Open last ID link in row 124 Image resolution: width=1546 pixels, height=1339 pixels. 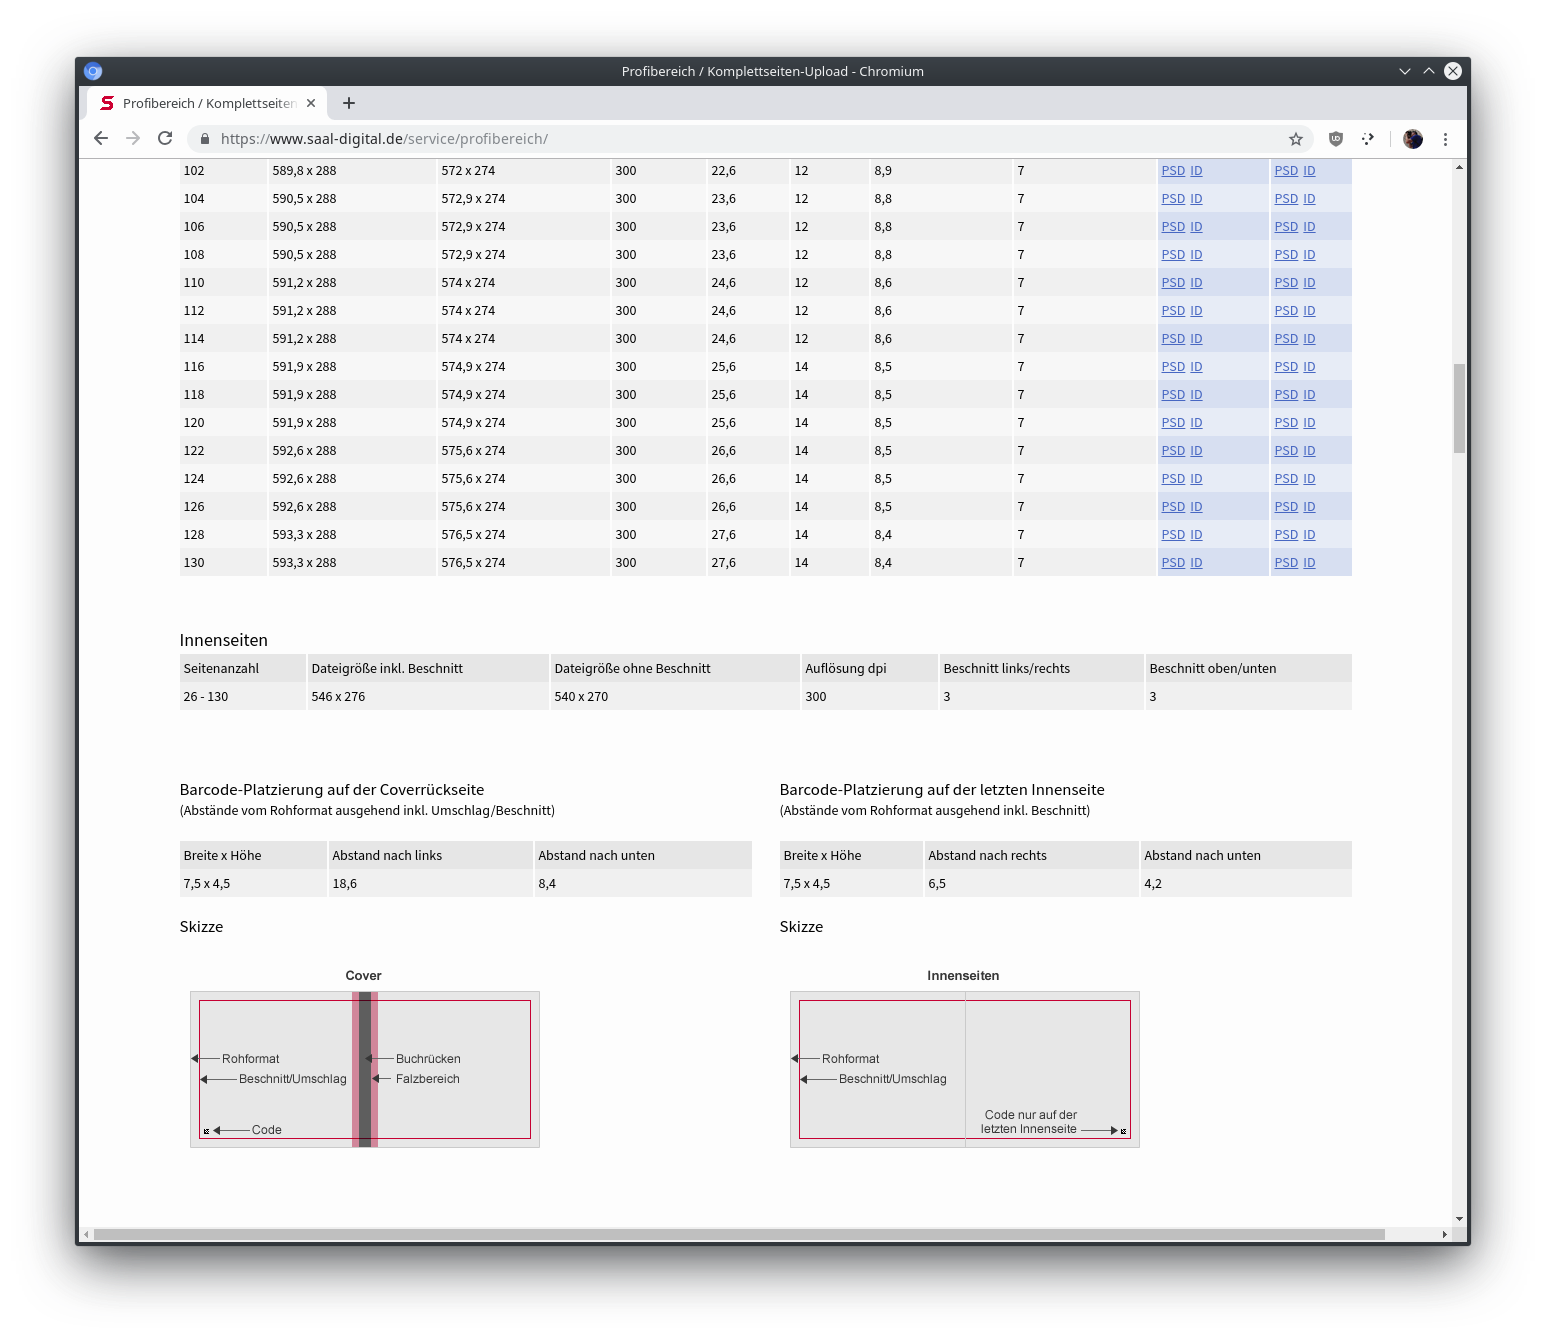click(x=1309, y=479)
